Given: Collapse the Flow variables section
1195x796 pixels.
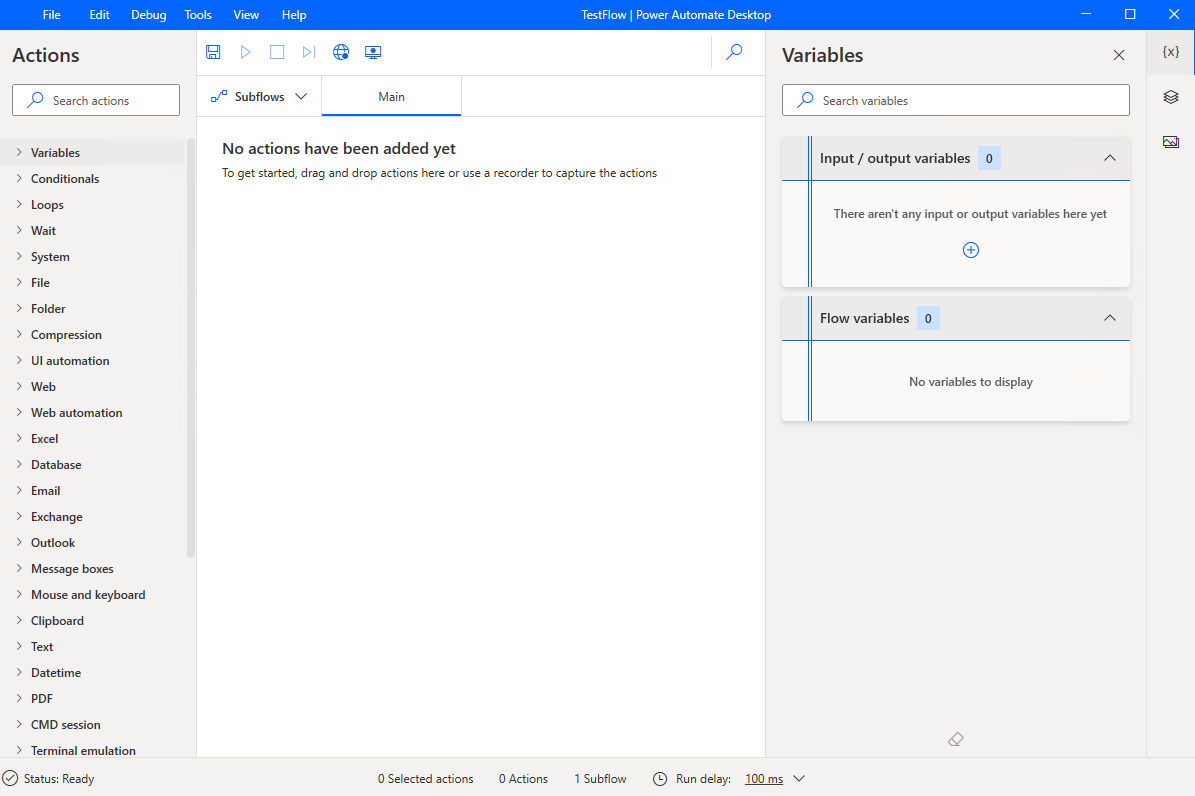Looking at the screenshot, I should pyautogui.click(x=1110, y=318).
